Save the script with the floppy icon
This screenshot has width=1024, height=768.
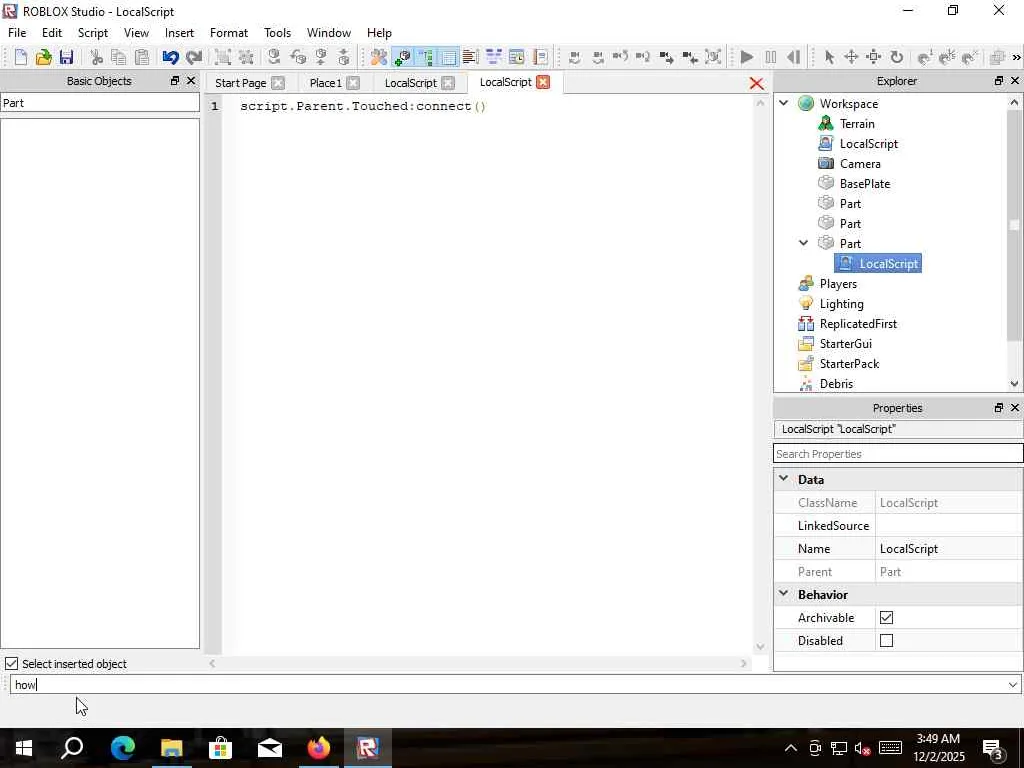(x=66, y=57)
